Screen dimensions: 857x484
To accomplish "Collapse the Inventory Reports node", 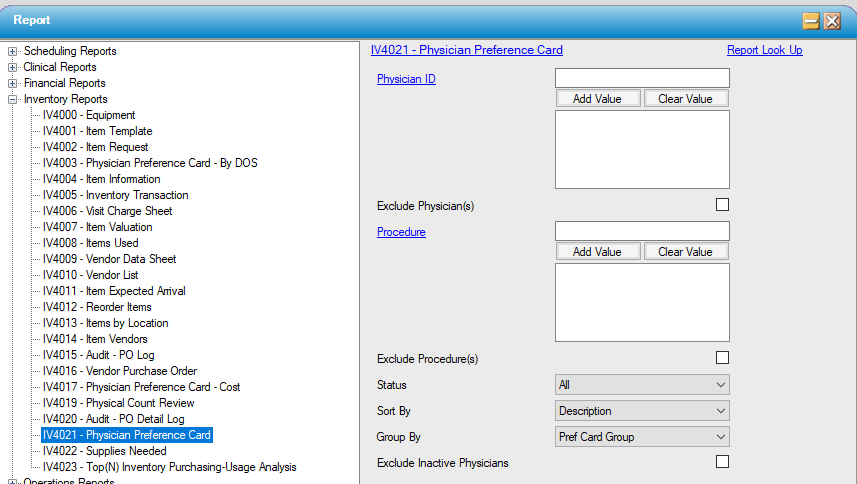I will coord(13,99).
